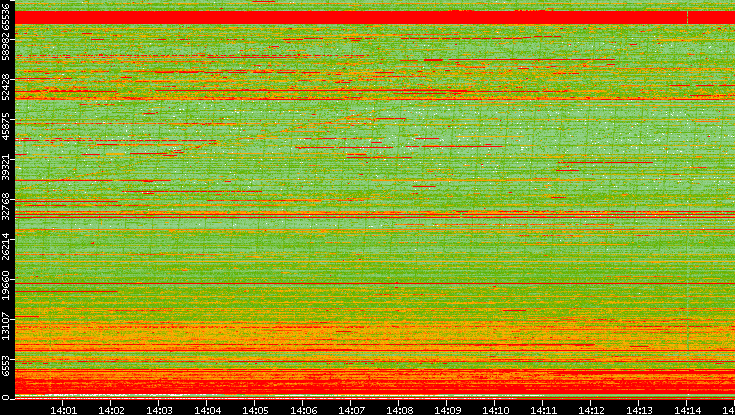The image size is (735, 415).
Task: Click the 14:12 time axis label
Action: [x=592, y=409]
